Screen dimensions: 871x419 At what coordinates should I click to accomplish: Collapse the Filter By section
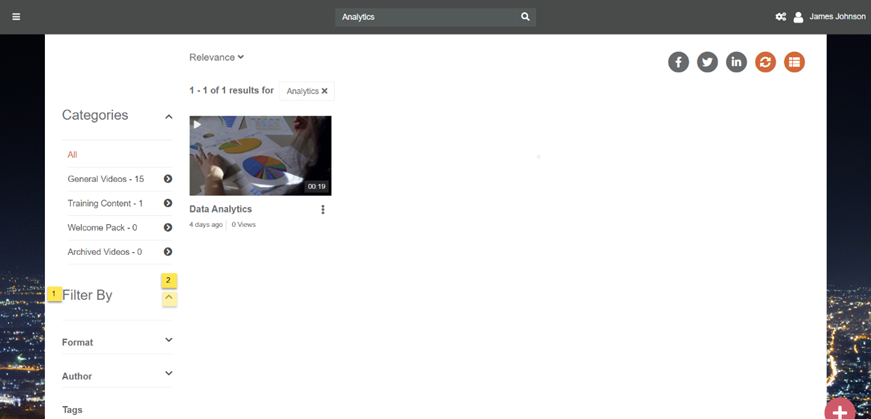pyautogui.click(x=169, y=298)
